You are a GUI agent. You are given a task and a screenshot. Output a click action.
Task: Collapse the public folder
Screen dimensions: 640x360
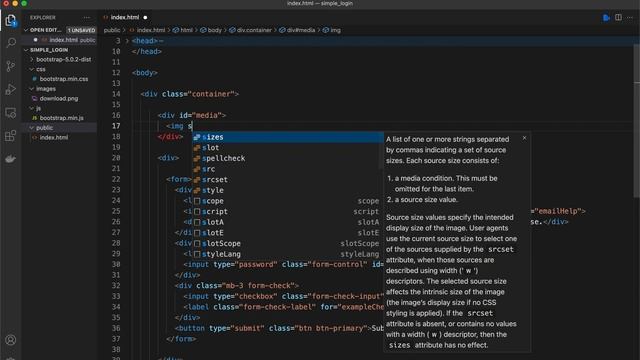(60, 128)
